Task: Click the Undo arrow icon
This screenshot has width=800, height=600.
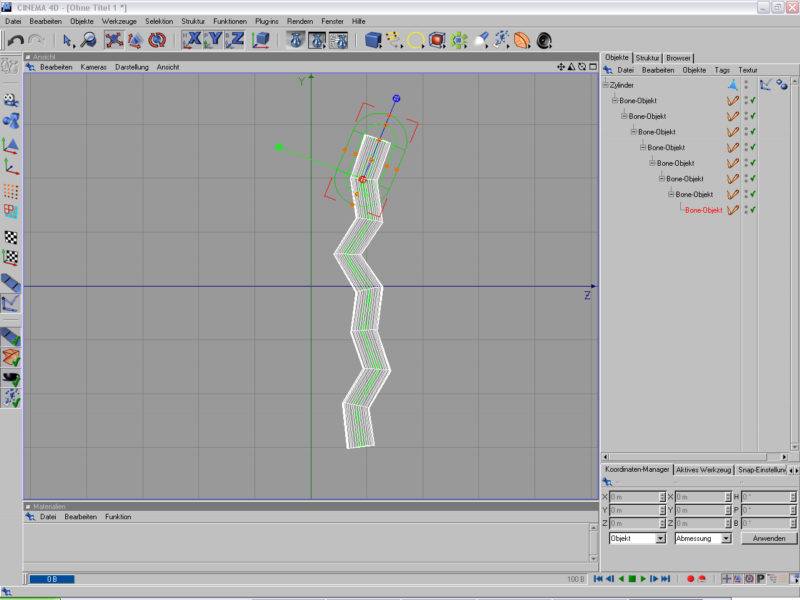Action: click(15, 40)
